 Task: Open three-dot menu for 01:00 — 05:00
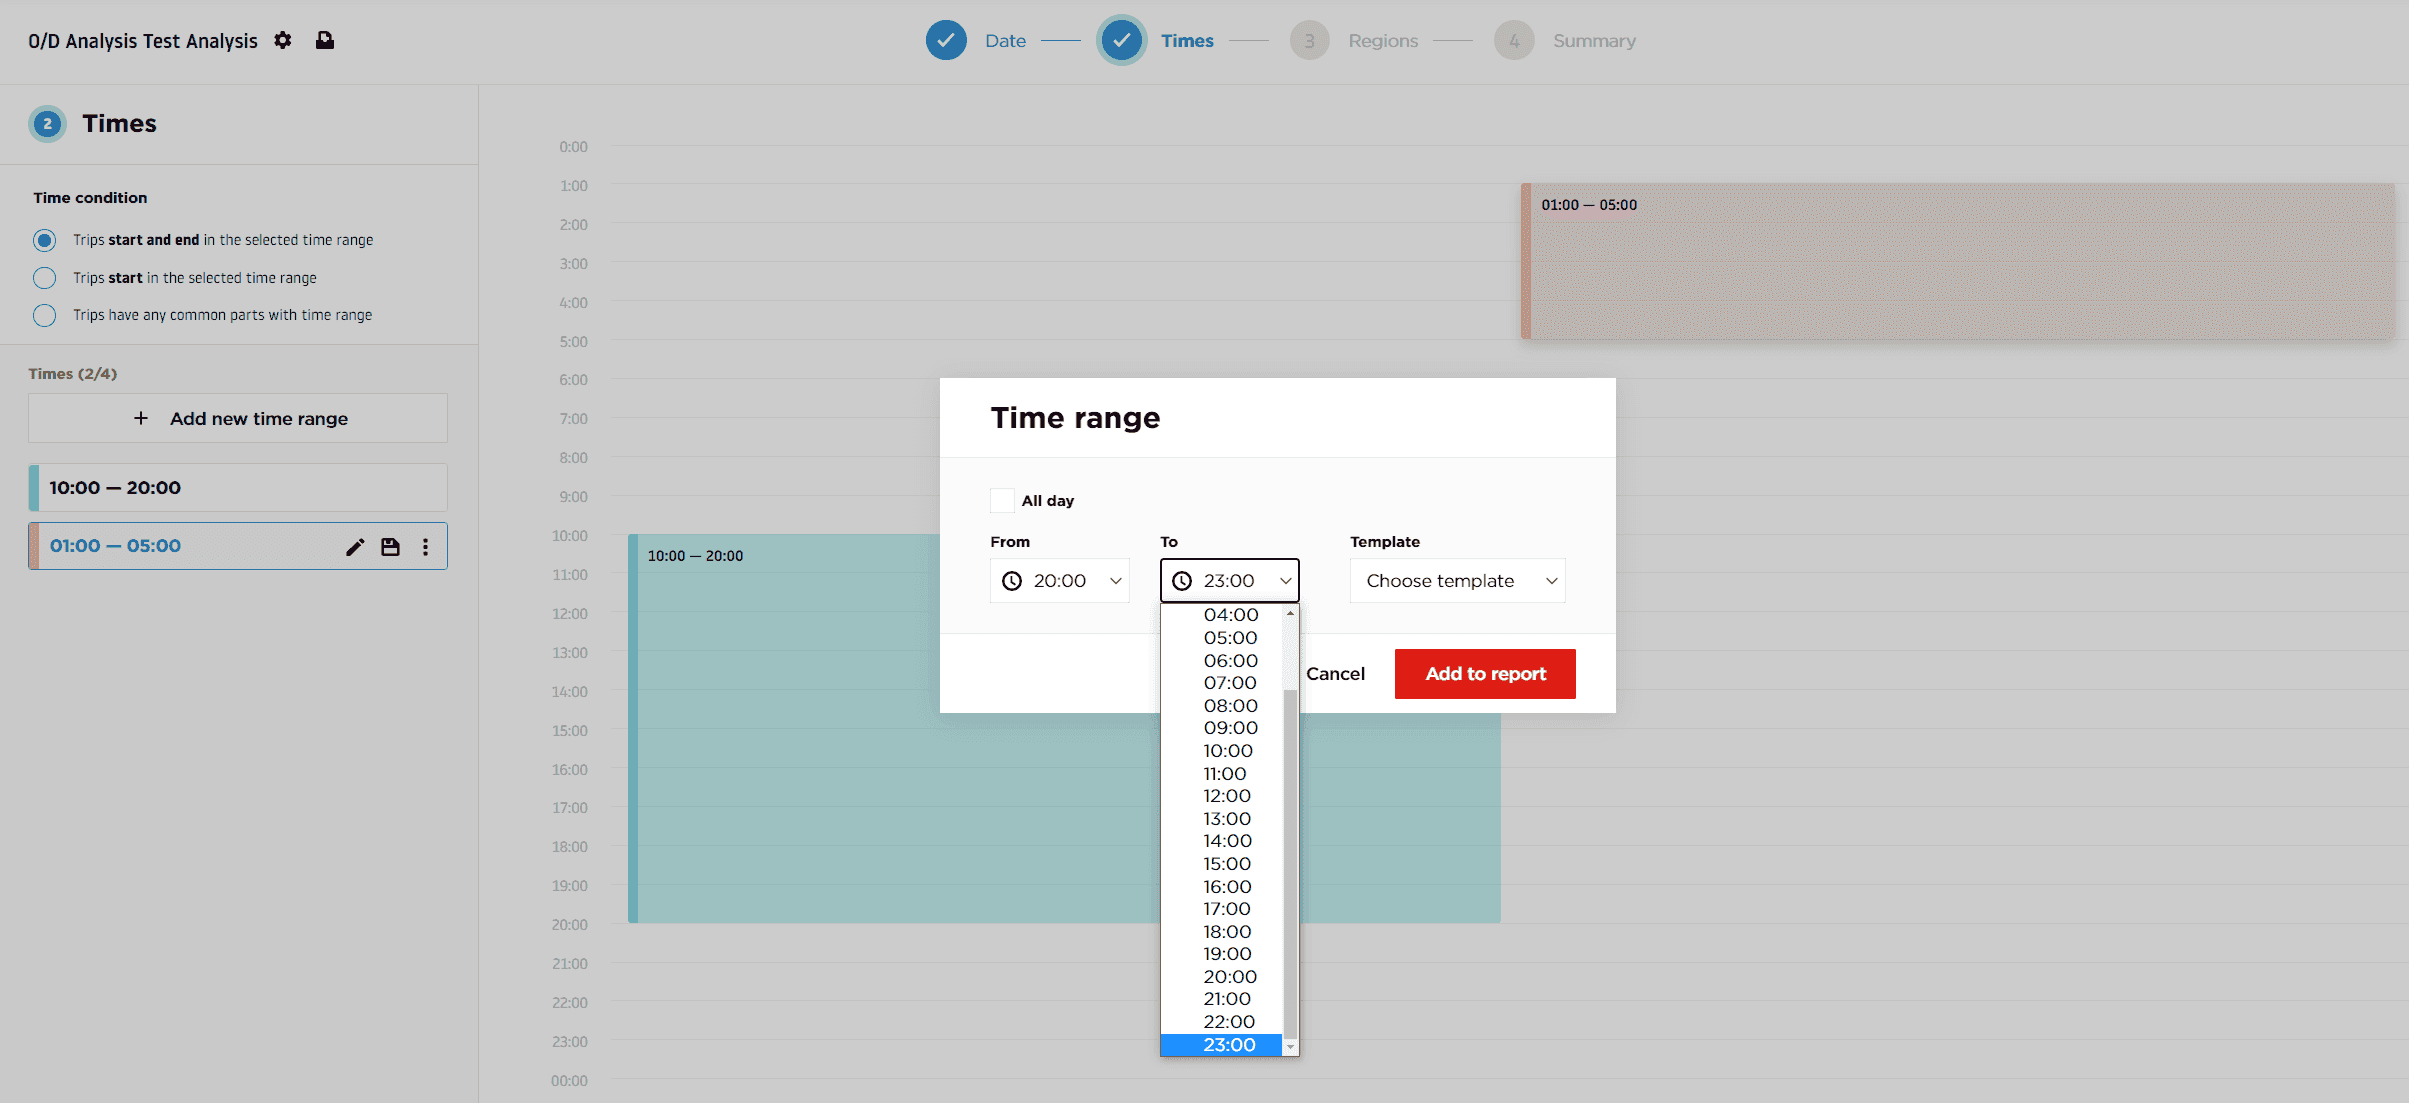click(x=426, y=547)
